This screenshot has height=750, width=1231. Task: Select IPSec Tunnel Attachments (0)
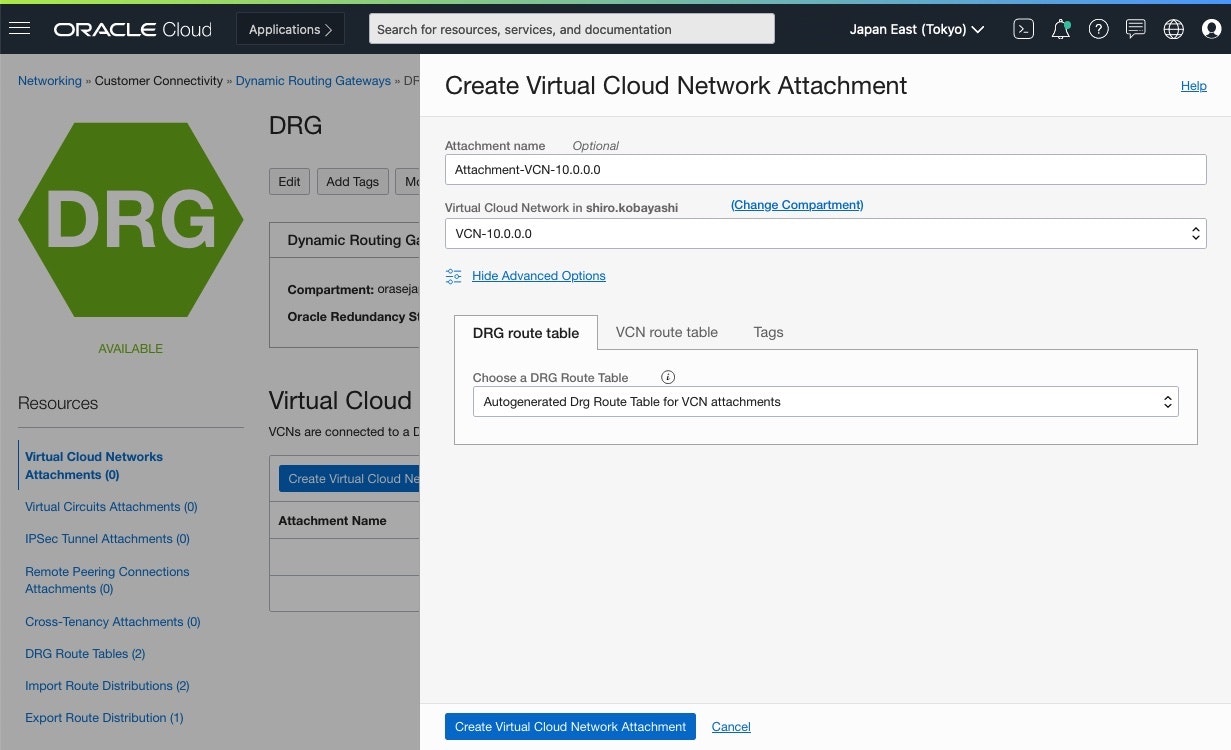(x=107, y=539)
